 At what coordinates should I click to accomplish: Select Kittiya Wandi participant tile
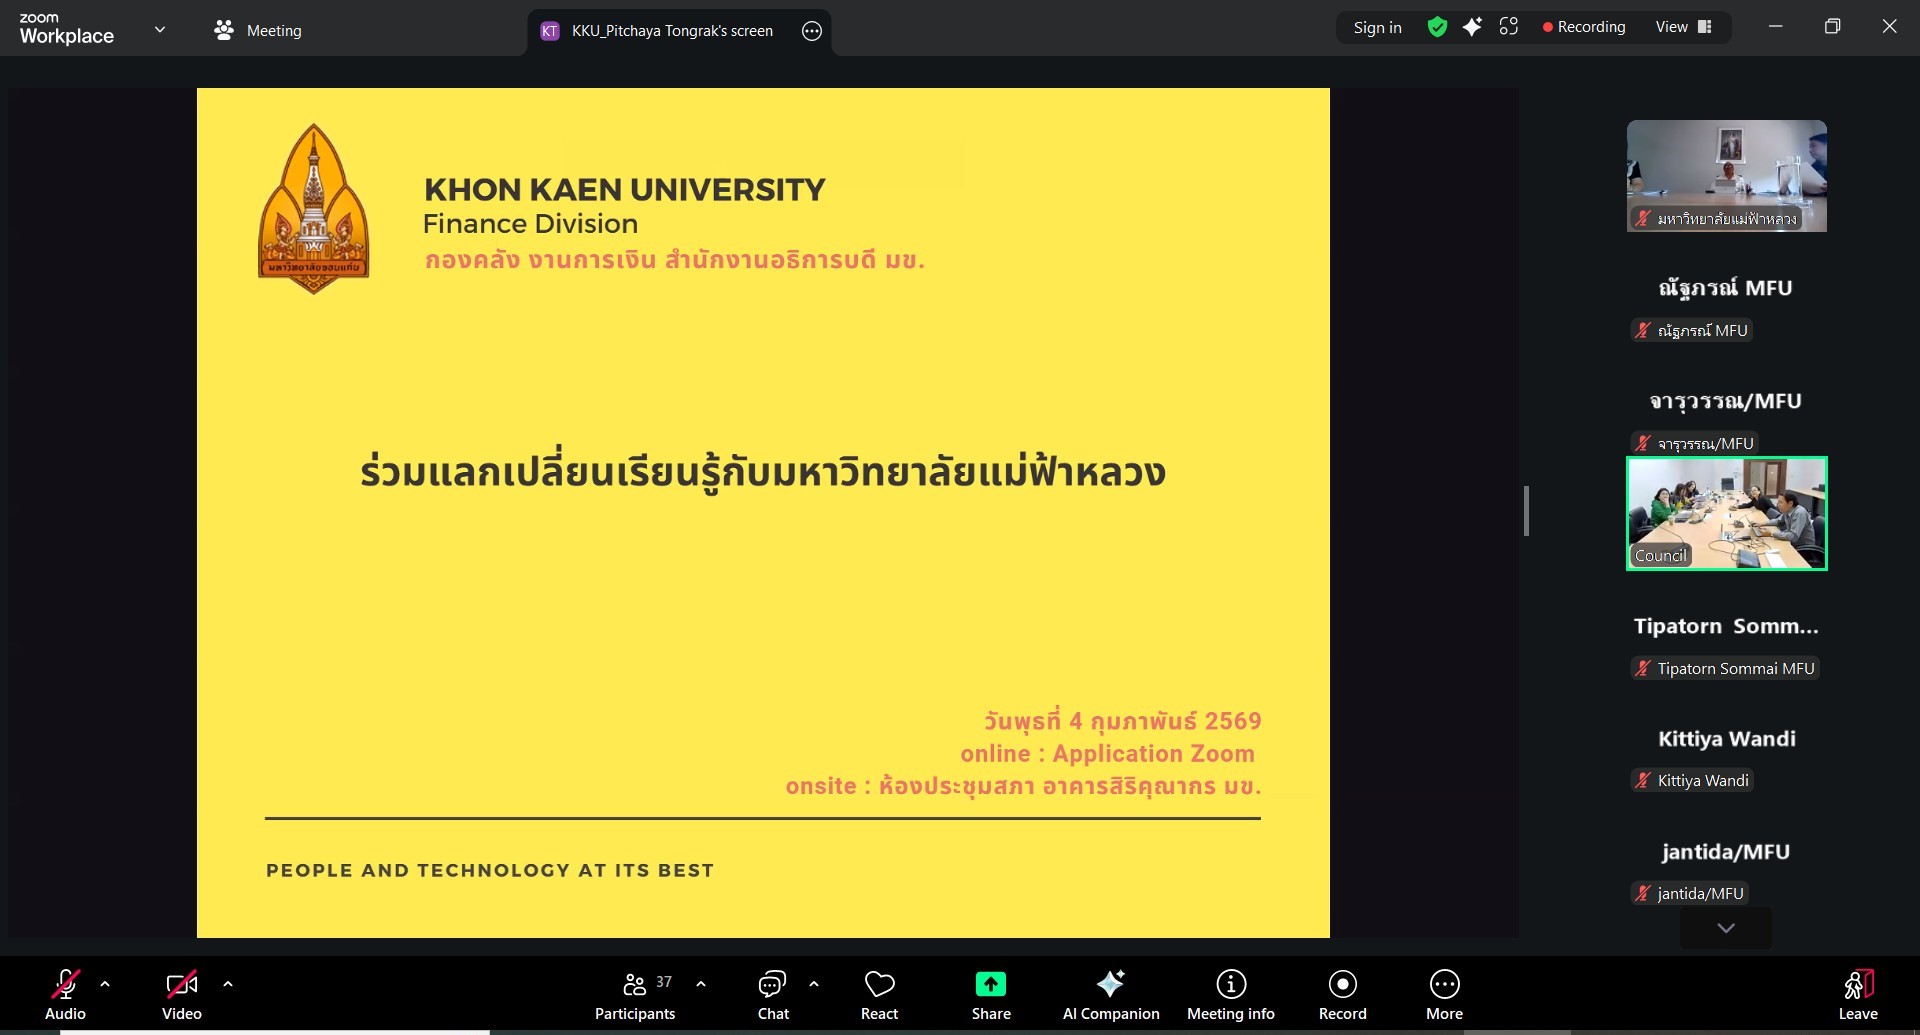(1727, 739)
